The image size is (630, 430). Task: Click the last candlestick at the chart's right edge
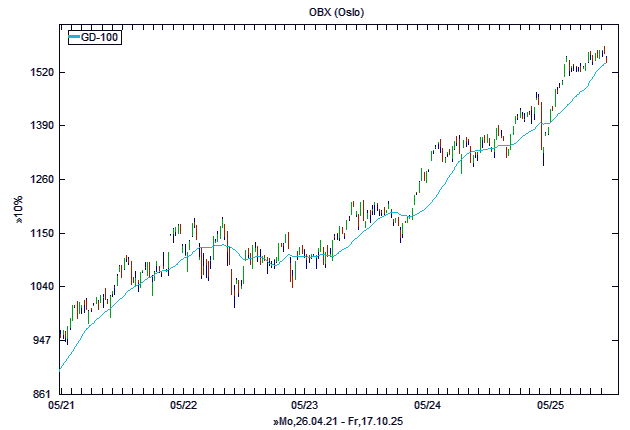coord(606,56)
